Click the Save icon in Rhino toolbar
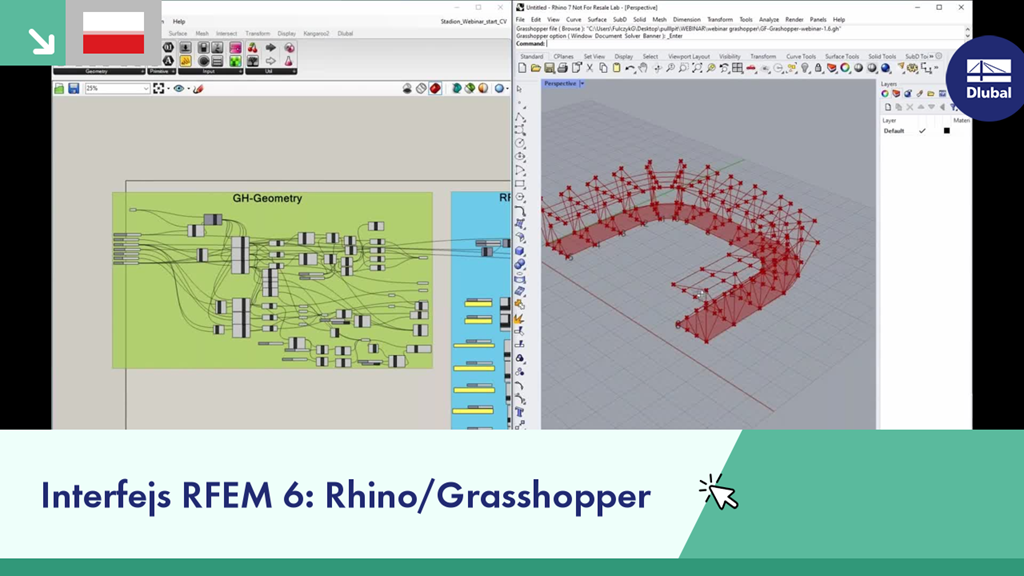 click(549, 68)
